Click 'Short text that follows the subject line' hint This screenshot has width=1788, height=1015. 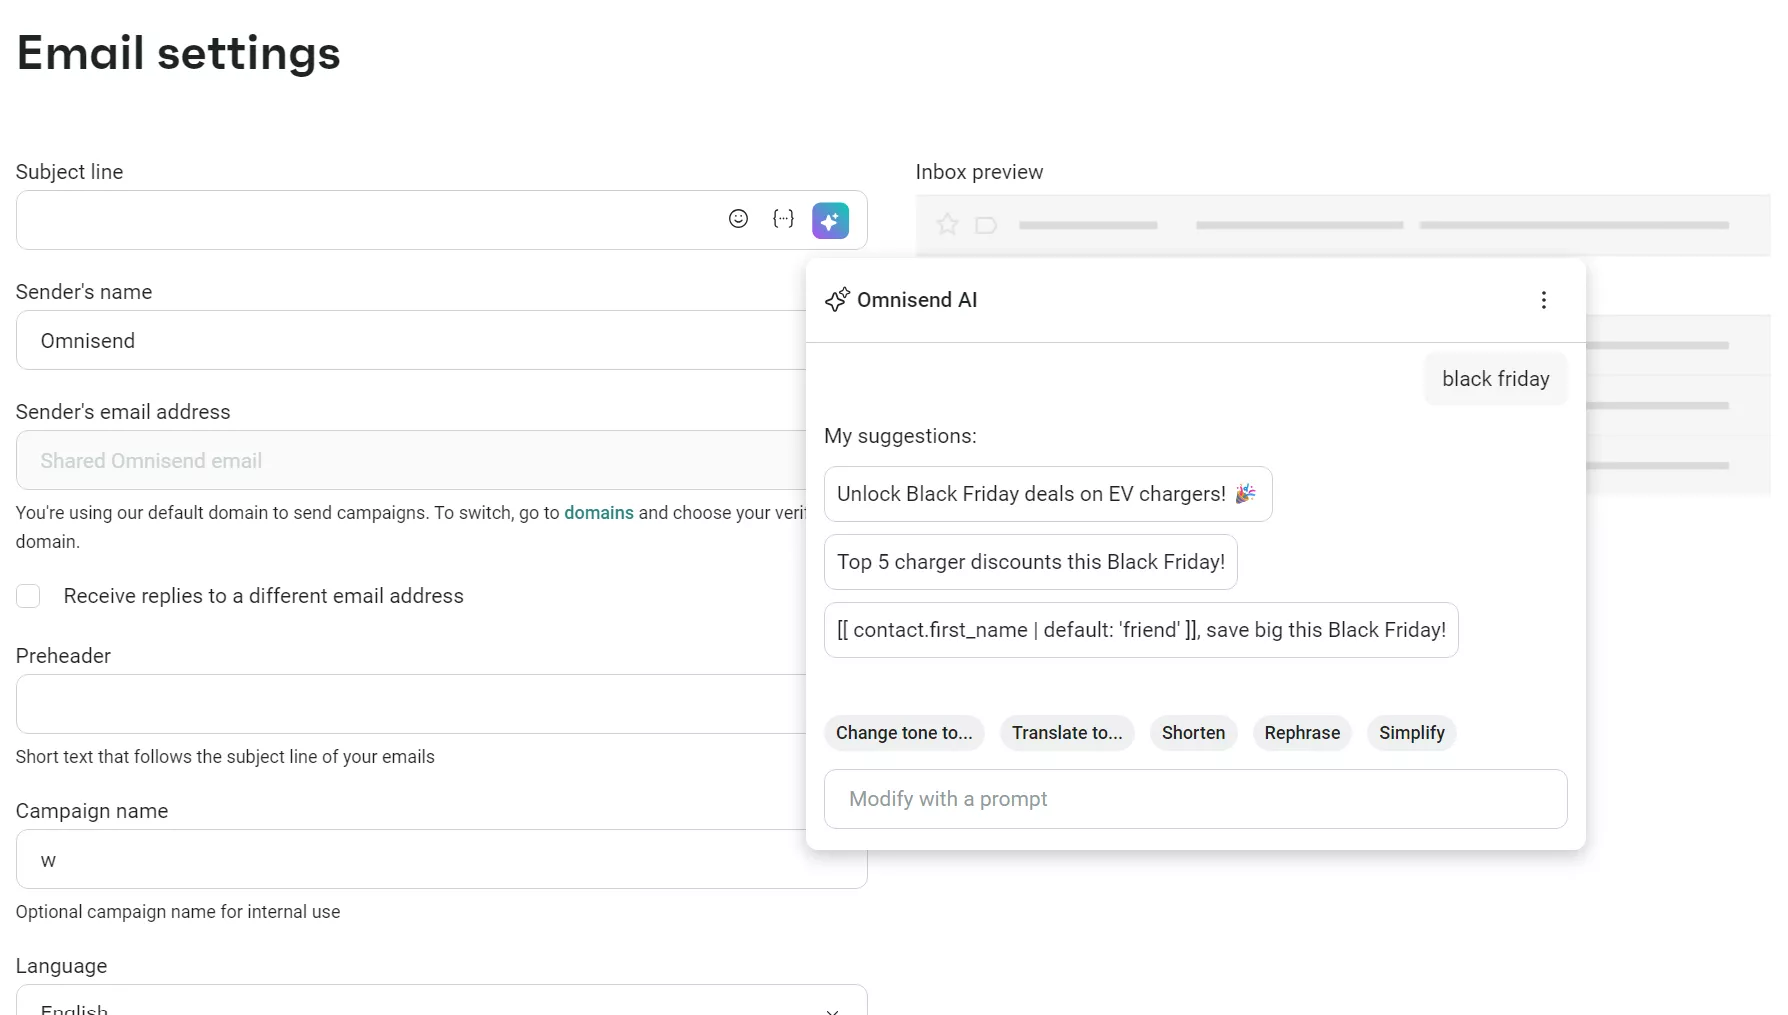pos(225,757)
